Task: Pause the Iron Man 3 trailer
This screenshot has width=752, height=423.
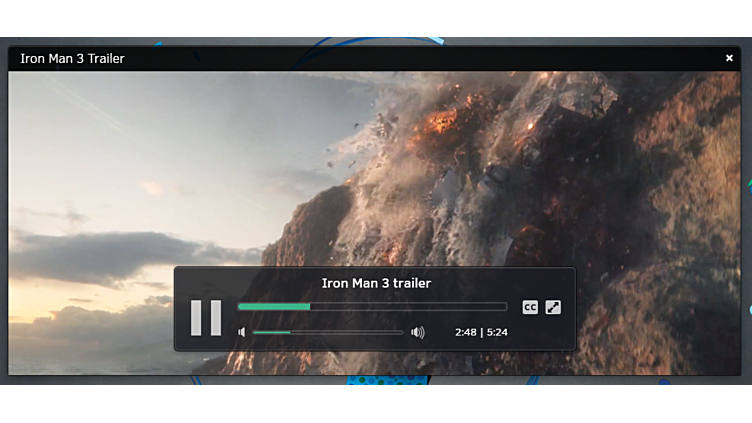Action: (206, 318)
